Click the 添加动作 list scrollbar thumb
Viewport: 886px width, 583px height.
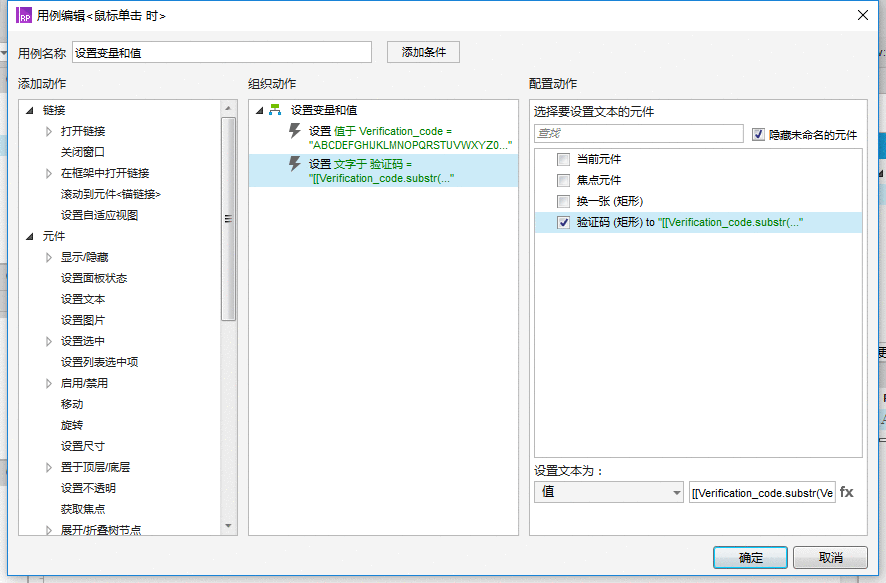click(x=228, y=219)
